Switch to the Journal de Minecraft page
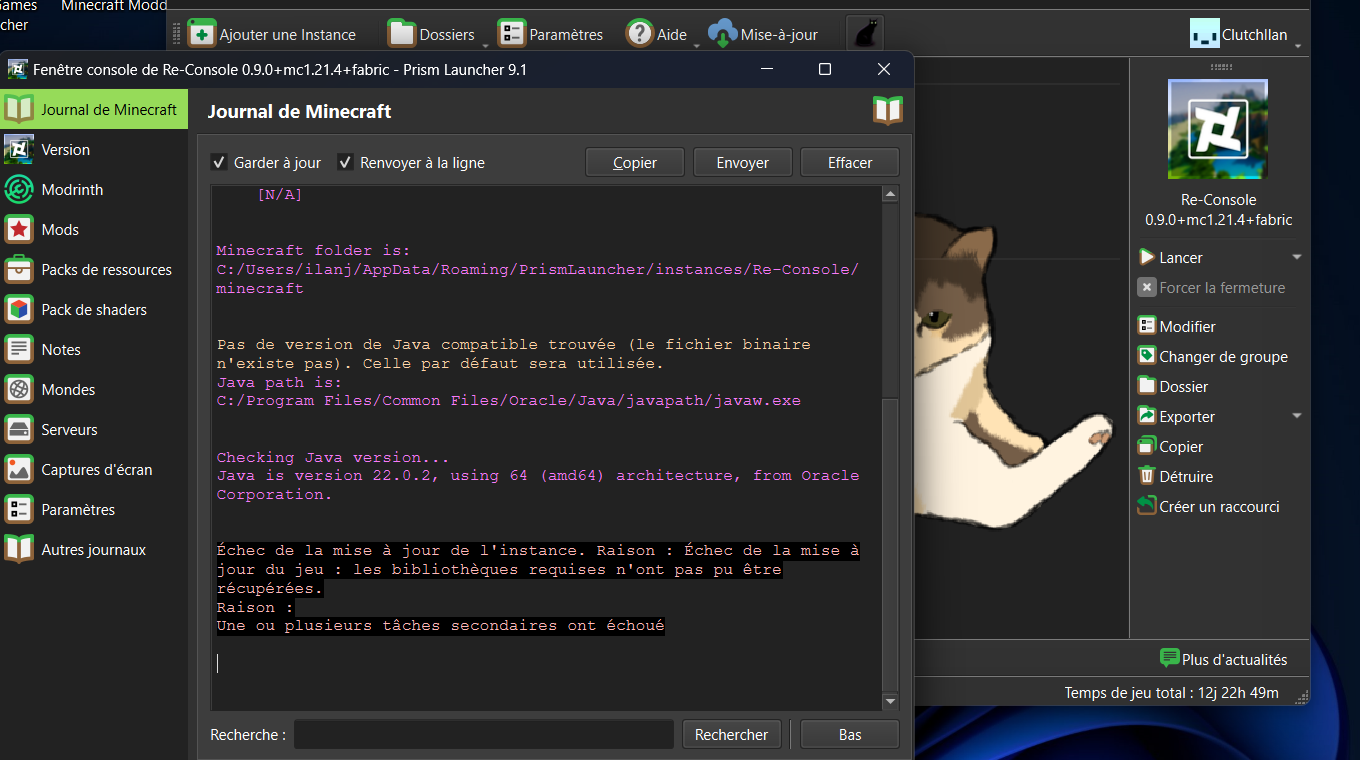The width and height of the screenshot is (1360, 760). point(94,110)
